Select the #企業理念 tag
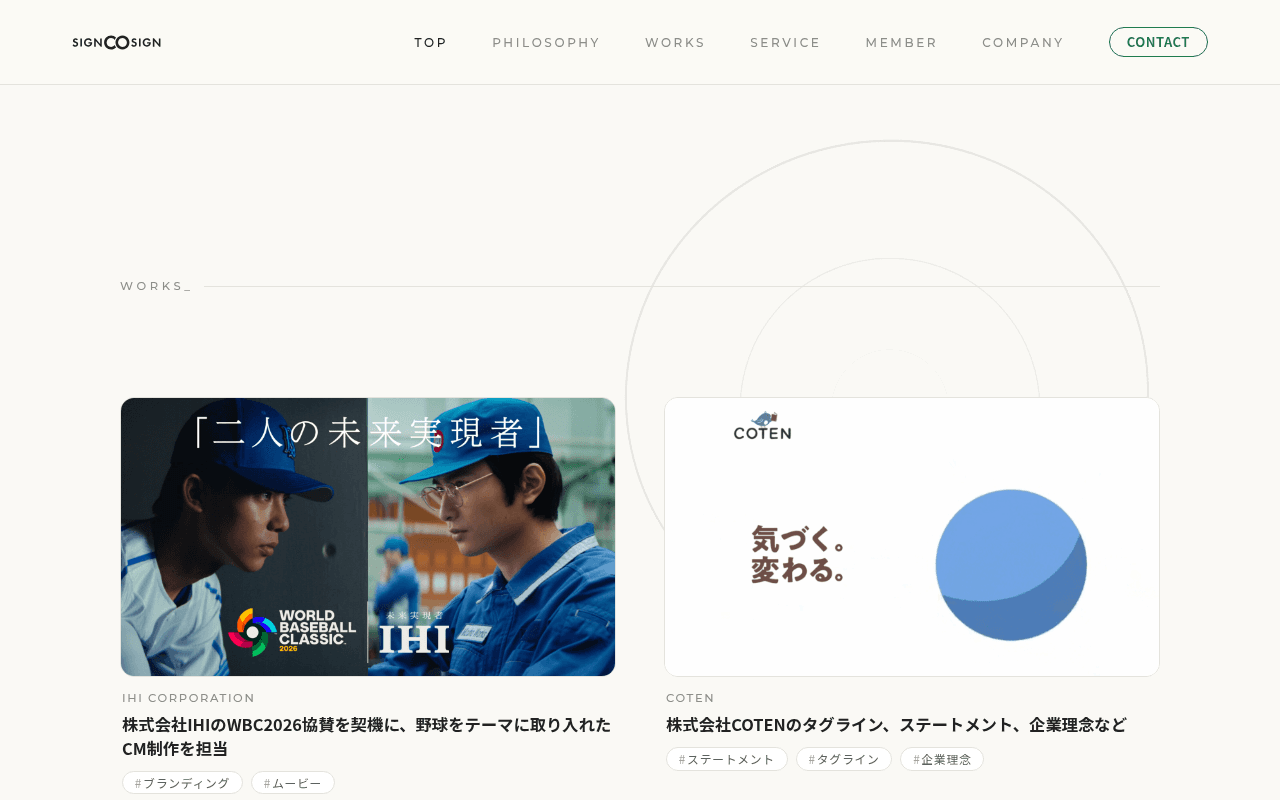The height and width of the screenshot is (800, 1280). tap(942, 759)
